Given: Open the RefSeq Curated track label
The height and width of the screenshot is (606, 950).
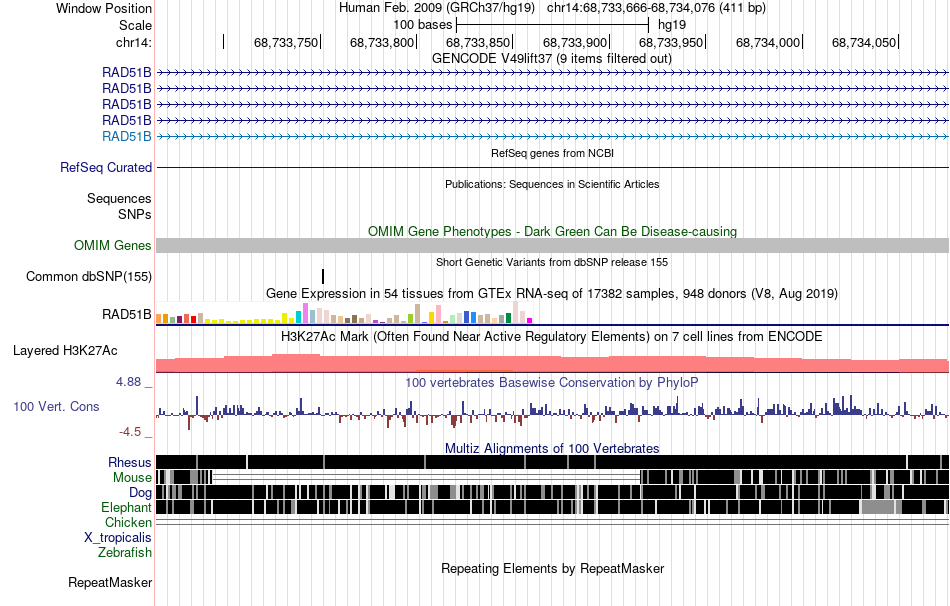Looking at the screenshot, I should (106, 167).
